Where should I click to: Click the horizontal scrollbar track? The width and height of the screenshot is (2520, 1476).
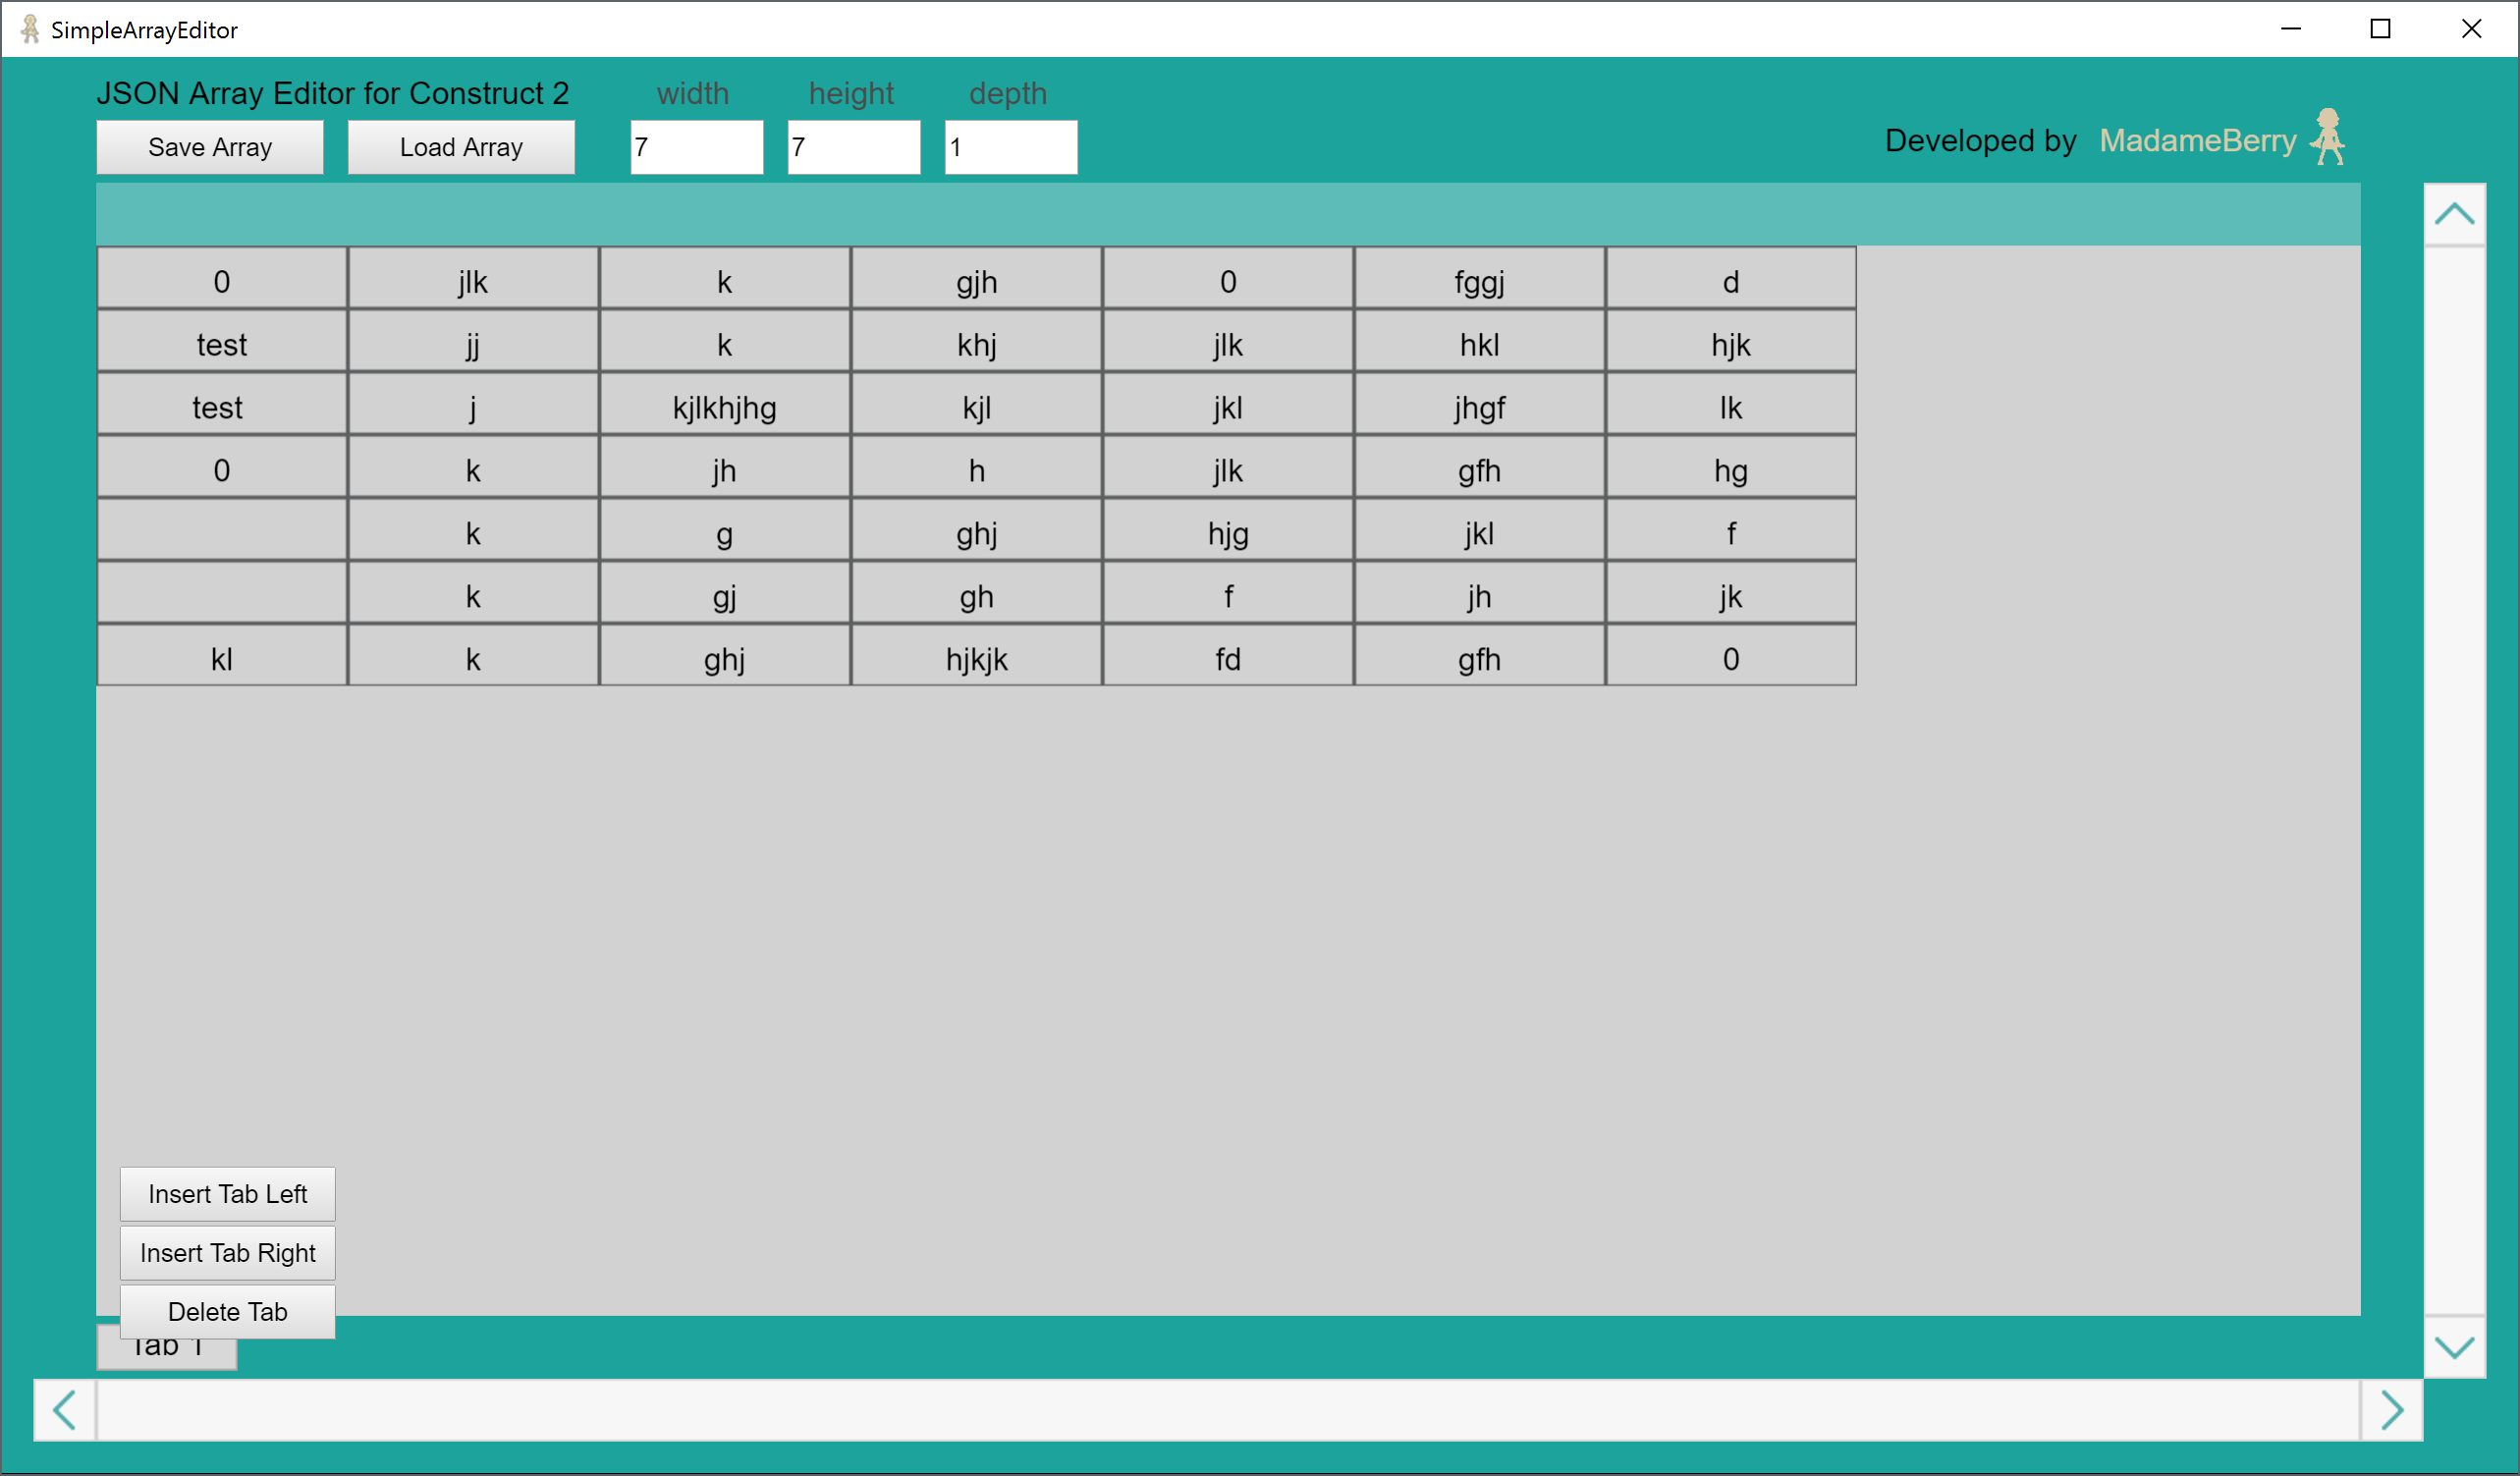1227,1410
